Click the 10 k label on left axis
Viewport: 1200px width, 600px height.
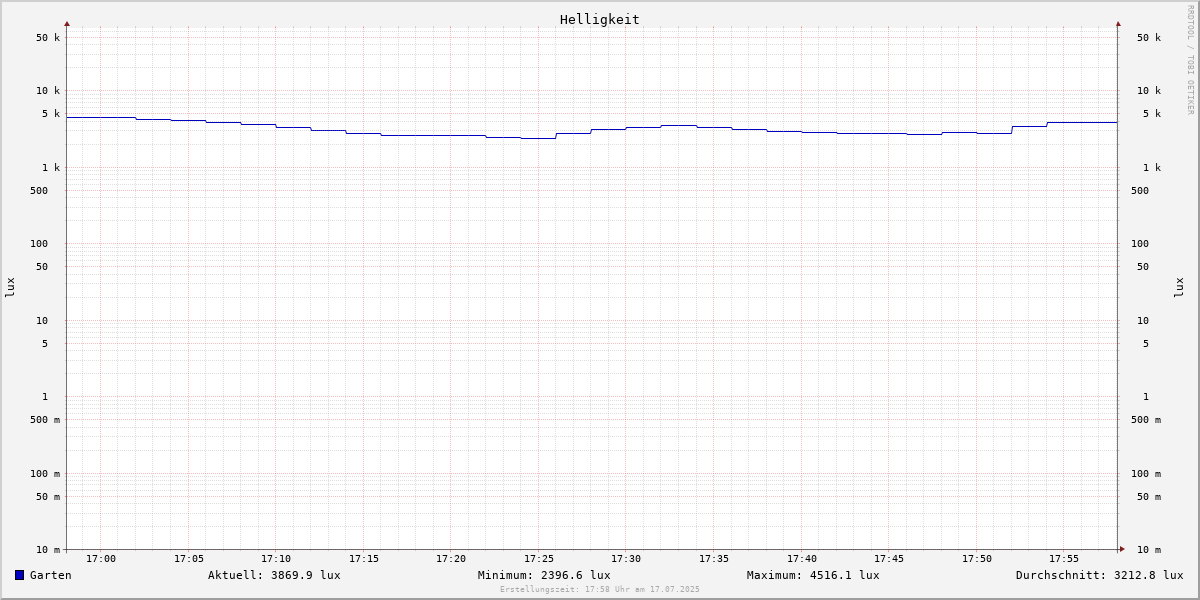point(48,91)
